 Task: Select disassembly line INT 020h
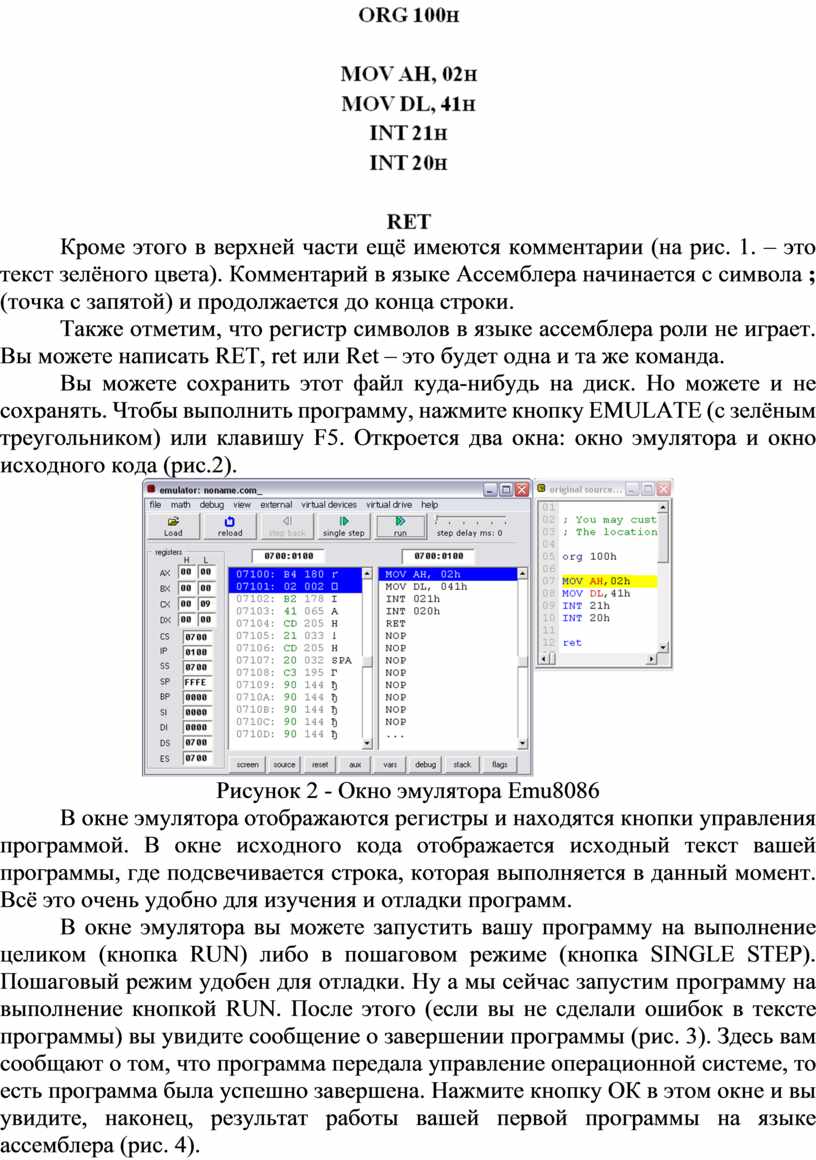(448, 611)
